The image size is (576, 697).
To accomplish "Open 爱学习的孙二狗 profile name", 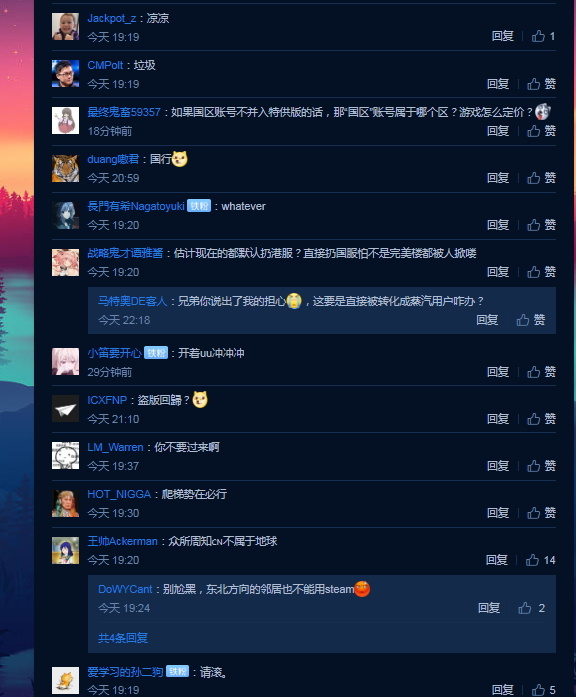I will click(x=125, y=672).
